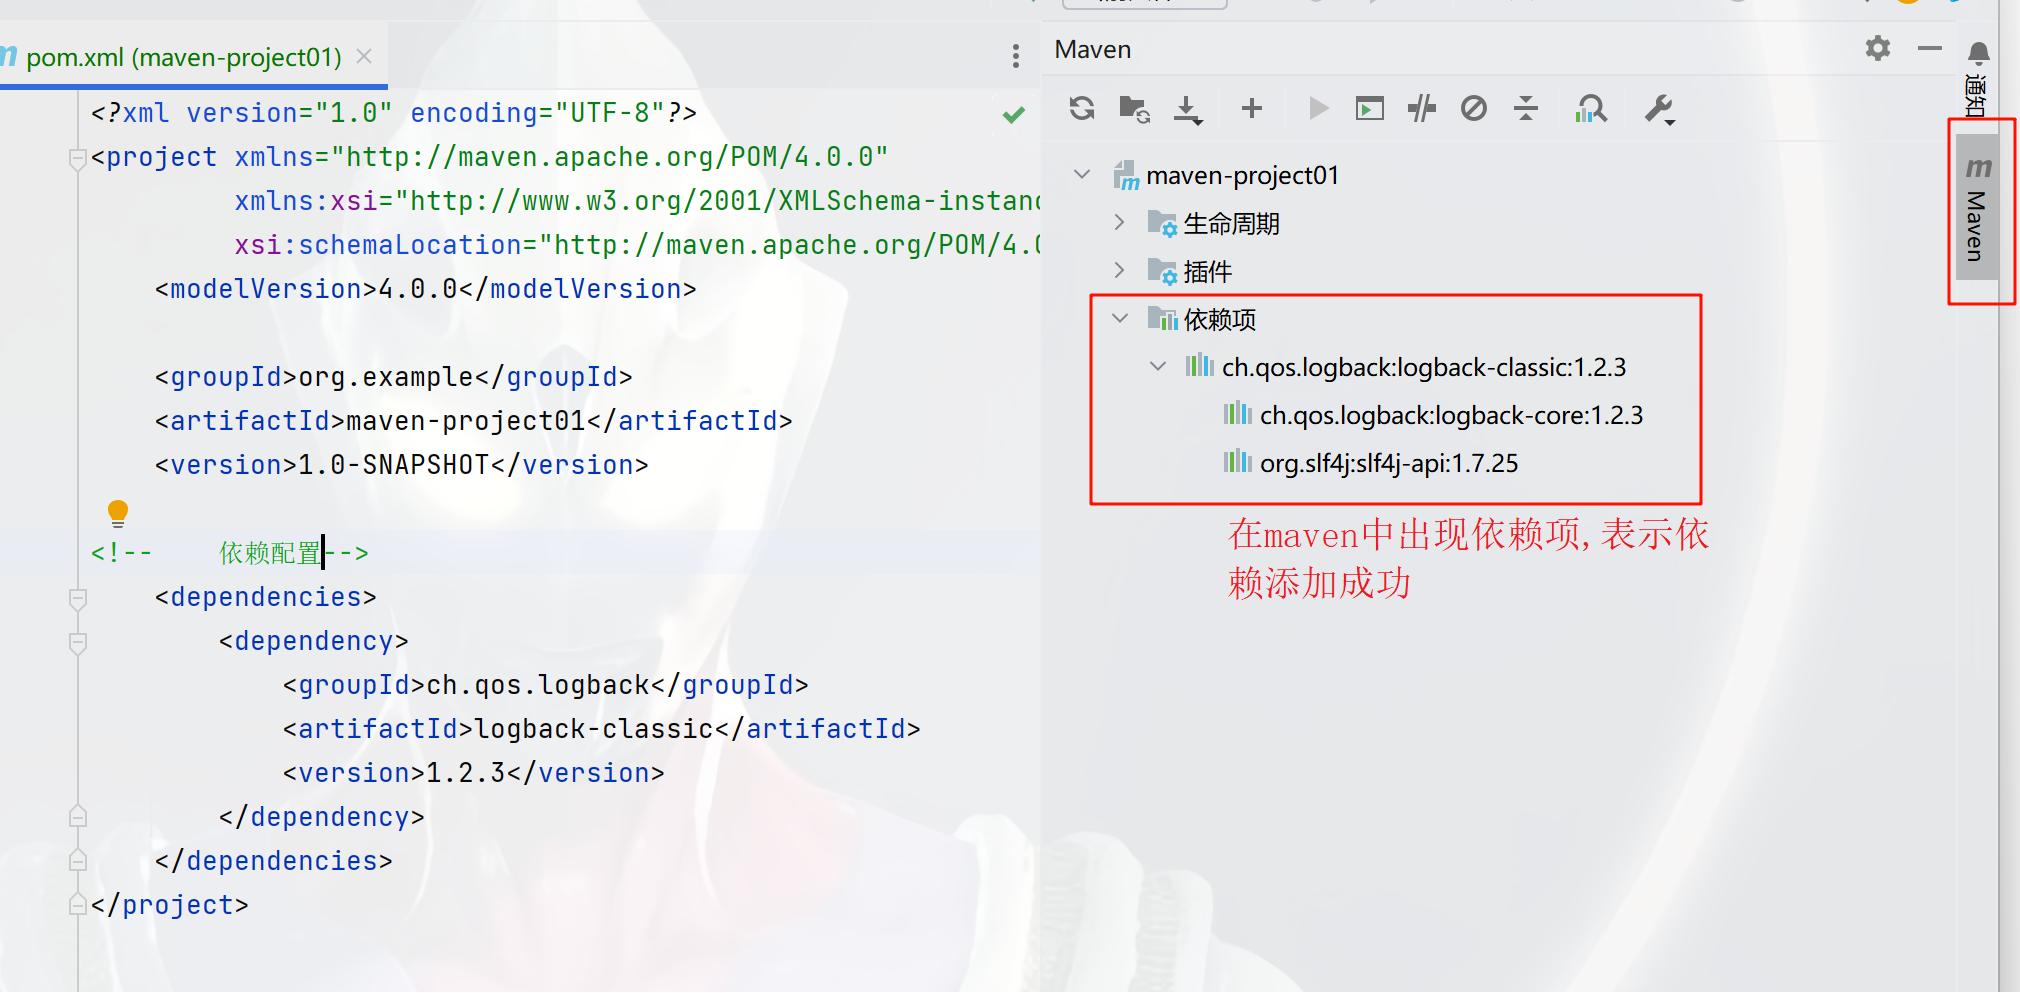The image size is (2020, 993).
Task: Toggle Offline Mode in Maven panel
Action: pyautogui.click(x=1473, y=108)
